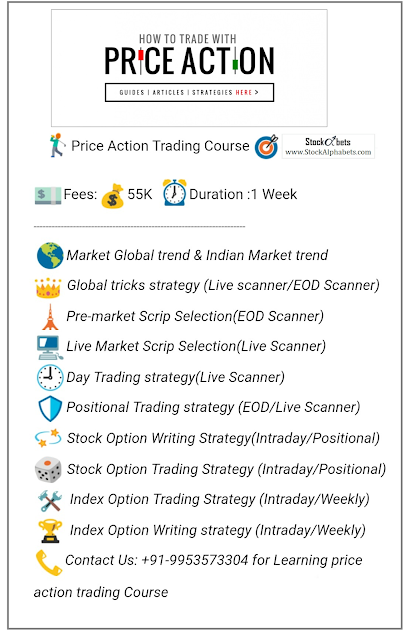Click the dice icon beside Stock Option Trading Strategy
The width and height of the screenshot is (410, 640).
coord(48,469)
